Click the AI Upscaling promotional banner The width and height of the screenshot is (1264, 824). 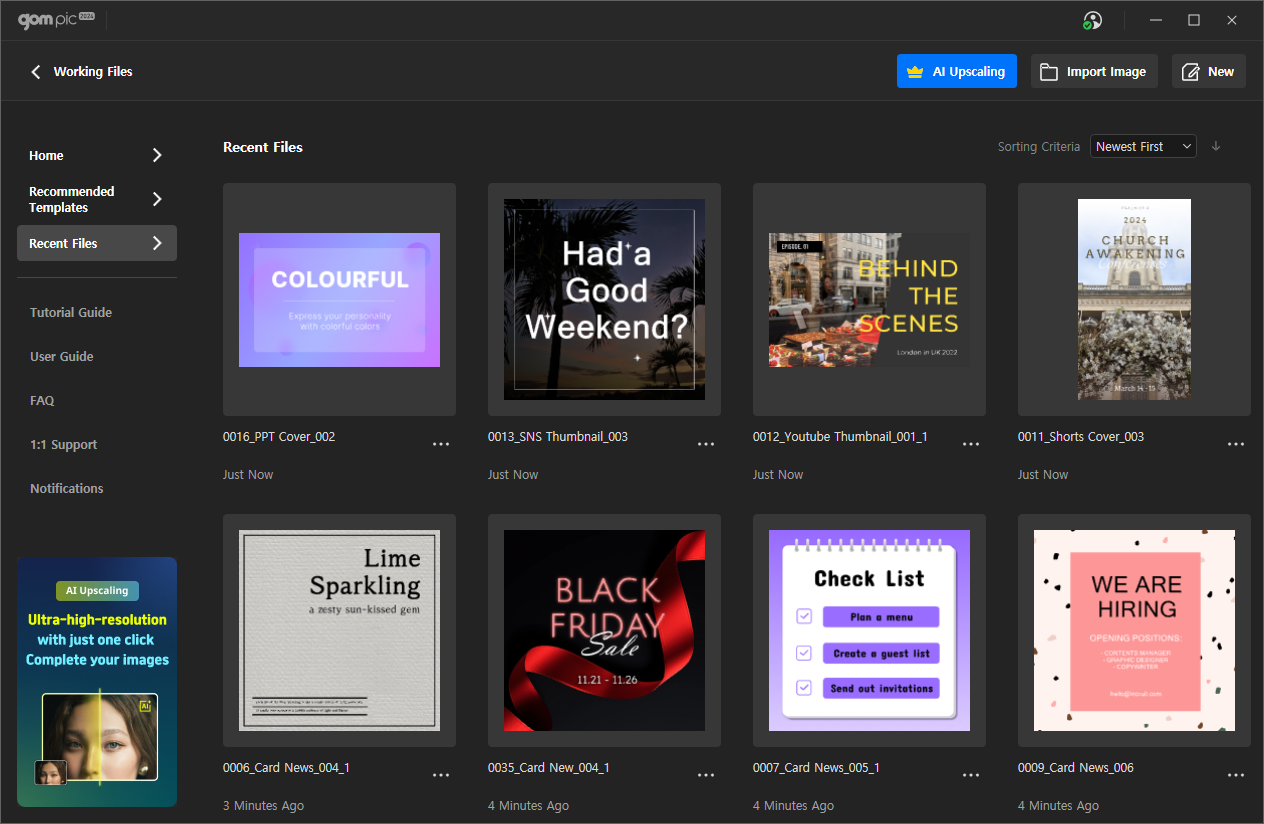click(x=97, y=681)
